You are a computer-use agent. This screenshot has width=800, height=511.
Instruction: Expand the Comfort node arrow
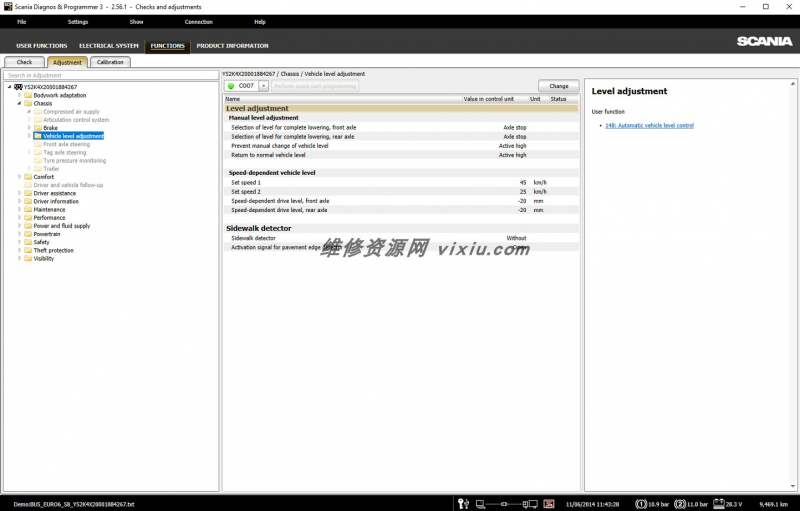pos(19,177)
